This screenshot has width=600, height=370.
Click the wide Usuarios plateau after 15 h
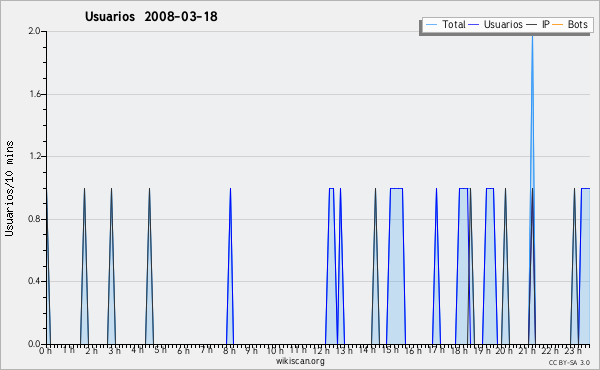[x=396, y=266]
